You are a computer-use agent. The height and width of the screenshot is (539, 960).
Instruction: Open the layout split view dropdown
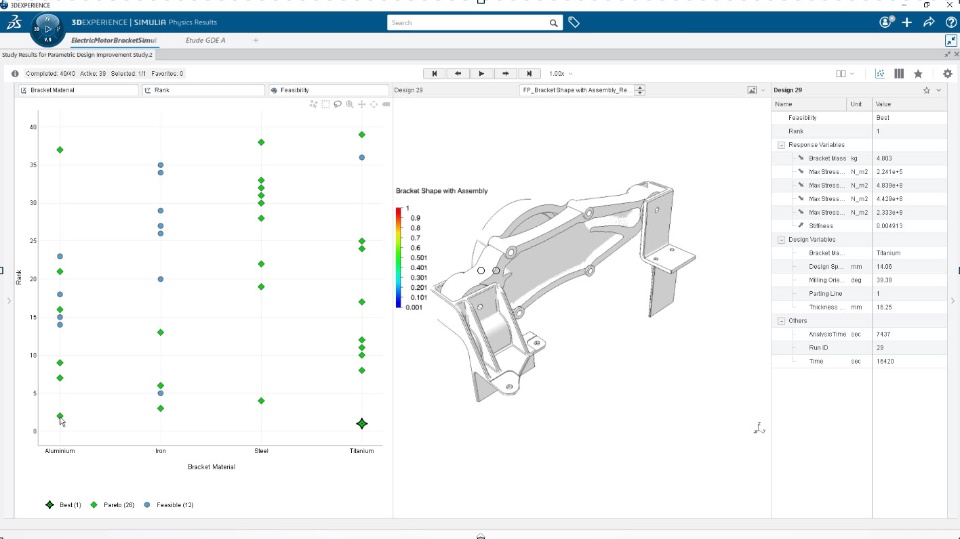pyautogui.click(x=845, y=74)
